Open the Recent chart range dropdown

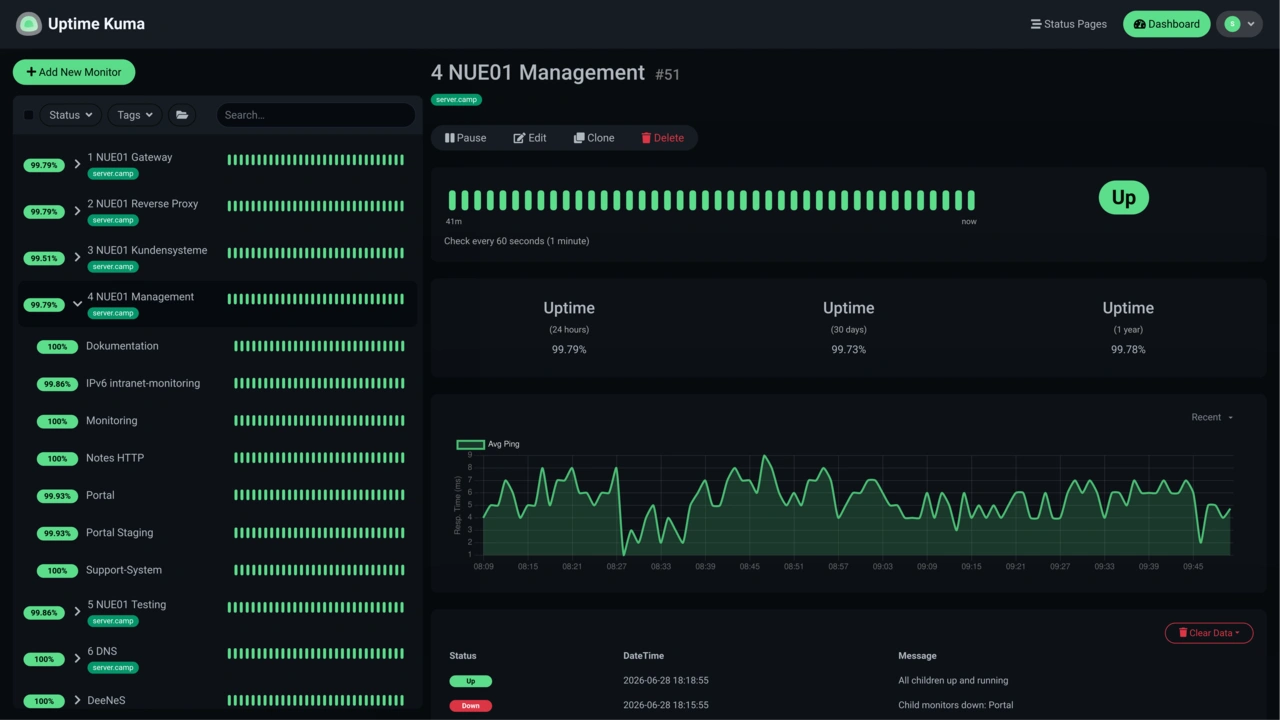[x=1212, y=417]
